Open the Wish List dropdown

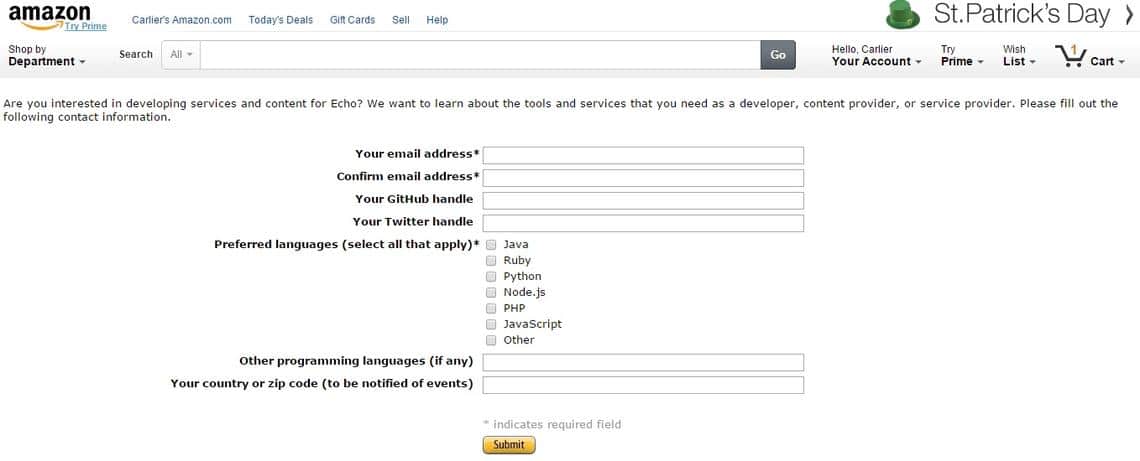pos(1019,55)
